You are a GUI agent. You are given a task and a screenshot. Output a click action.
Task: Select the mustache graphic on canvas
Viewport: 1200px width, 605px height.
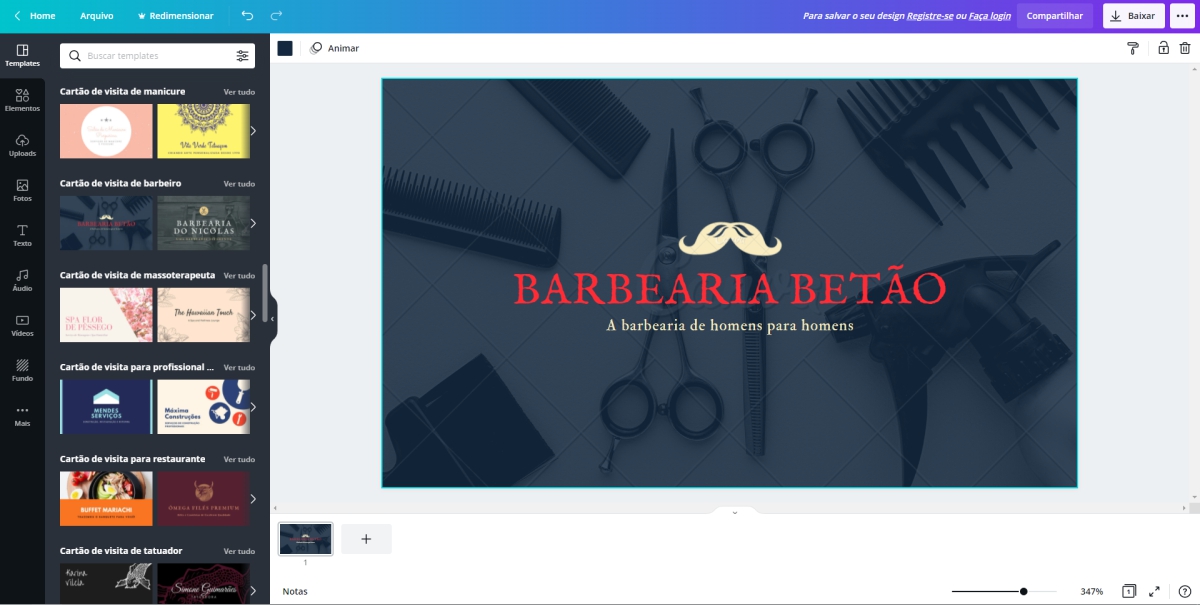[730, 238]
